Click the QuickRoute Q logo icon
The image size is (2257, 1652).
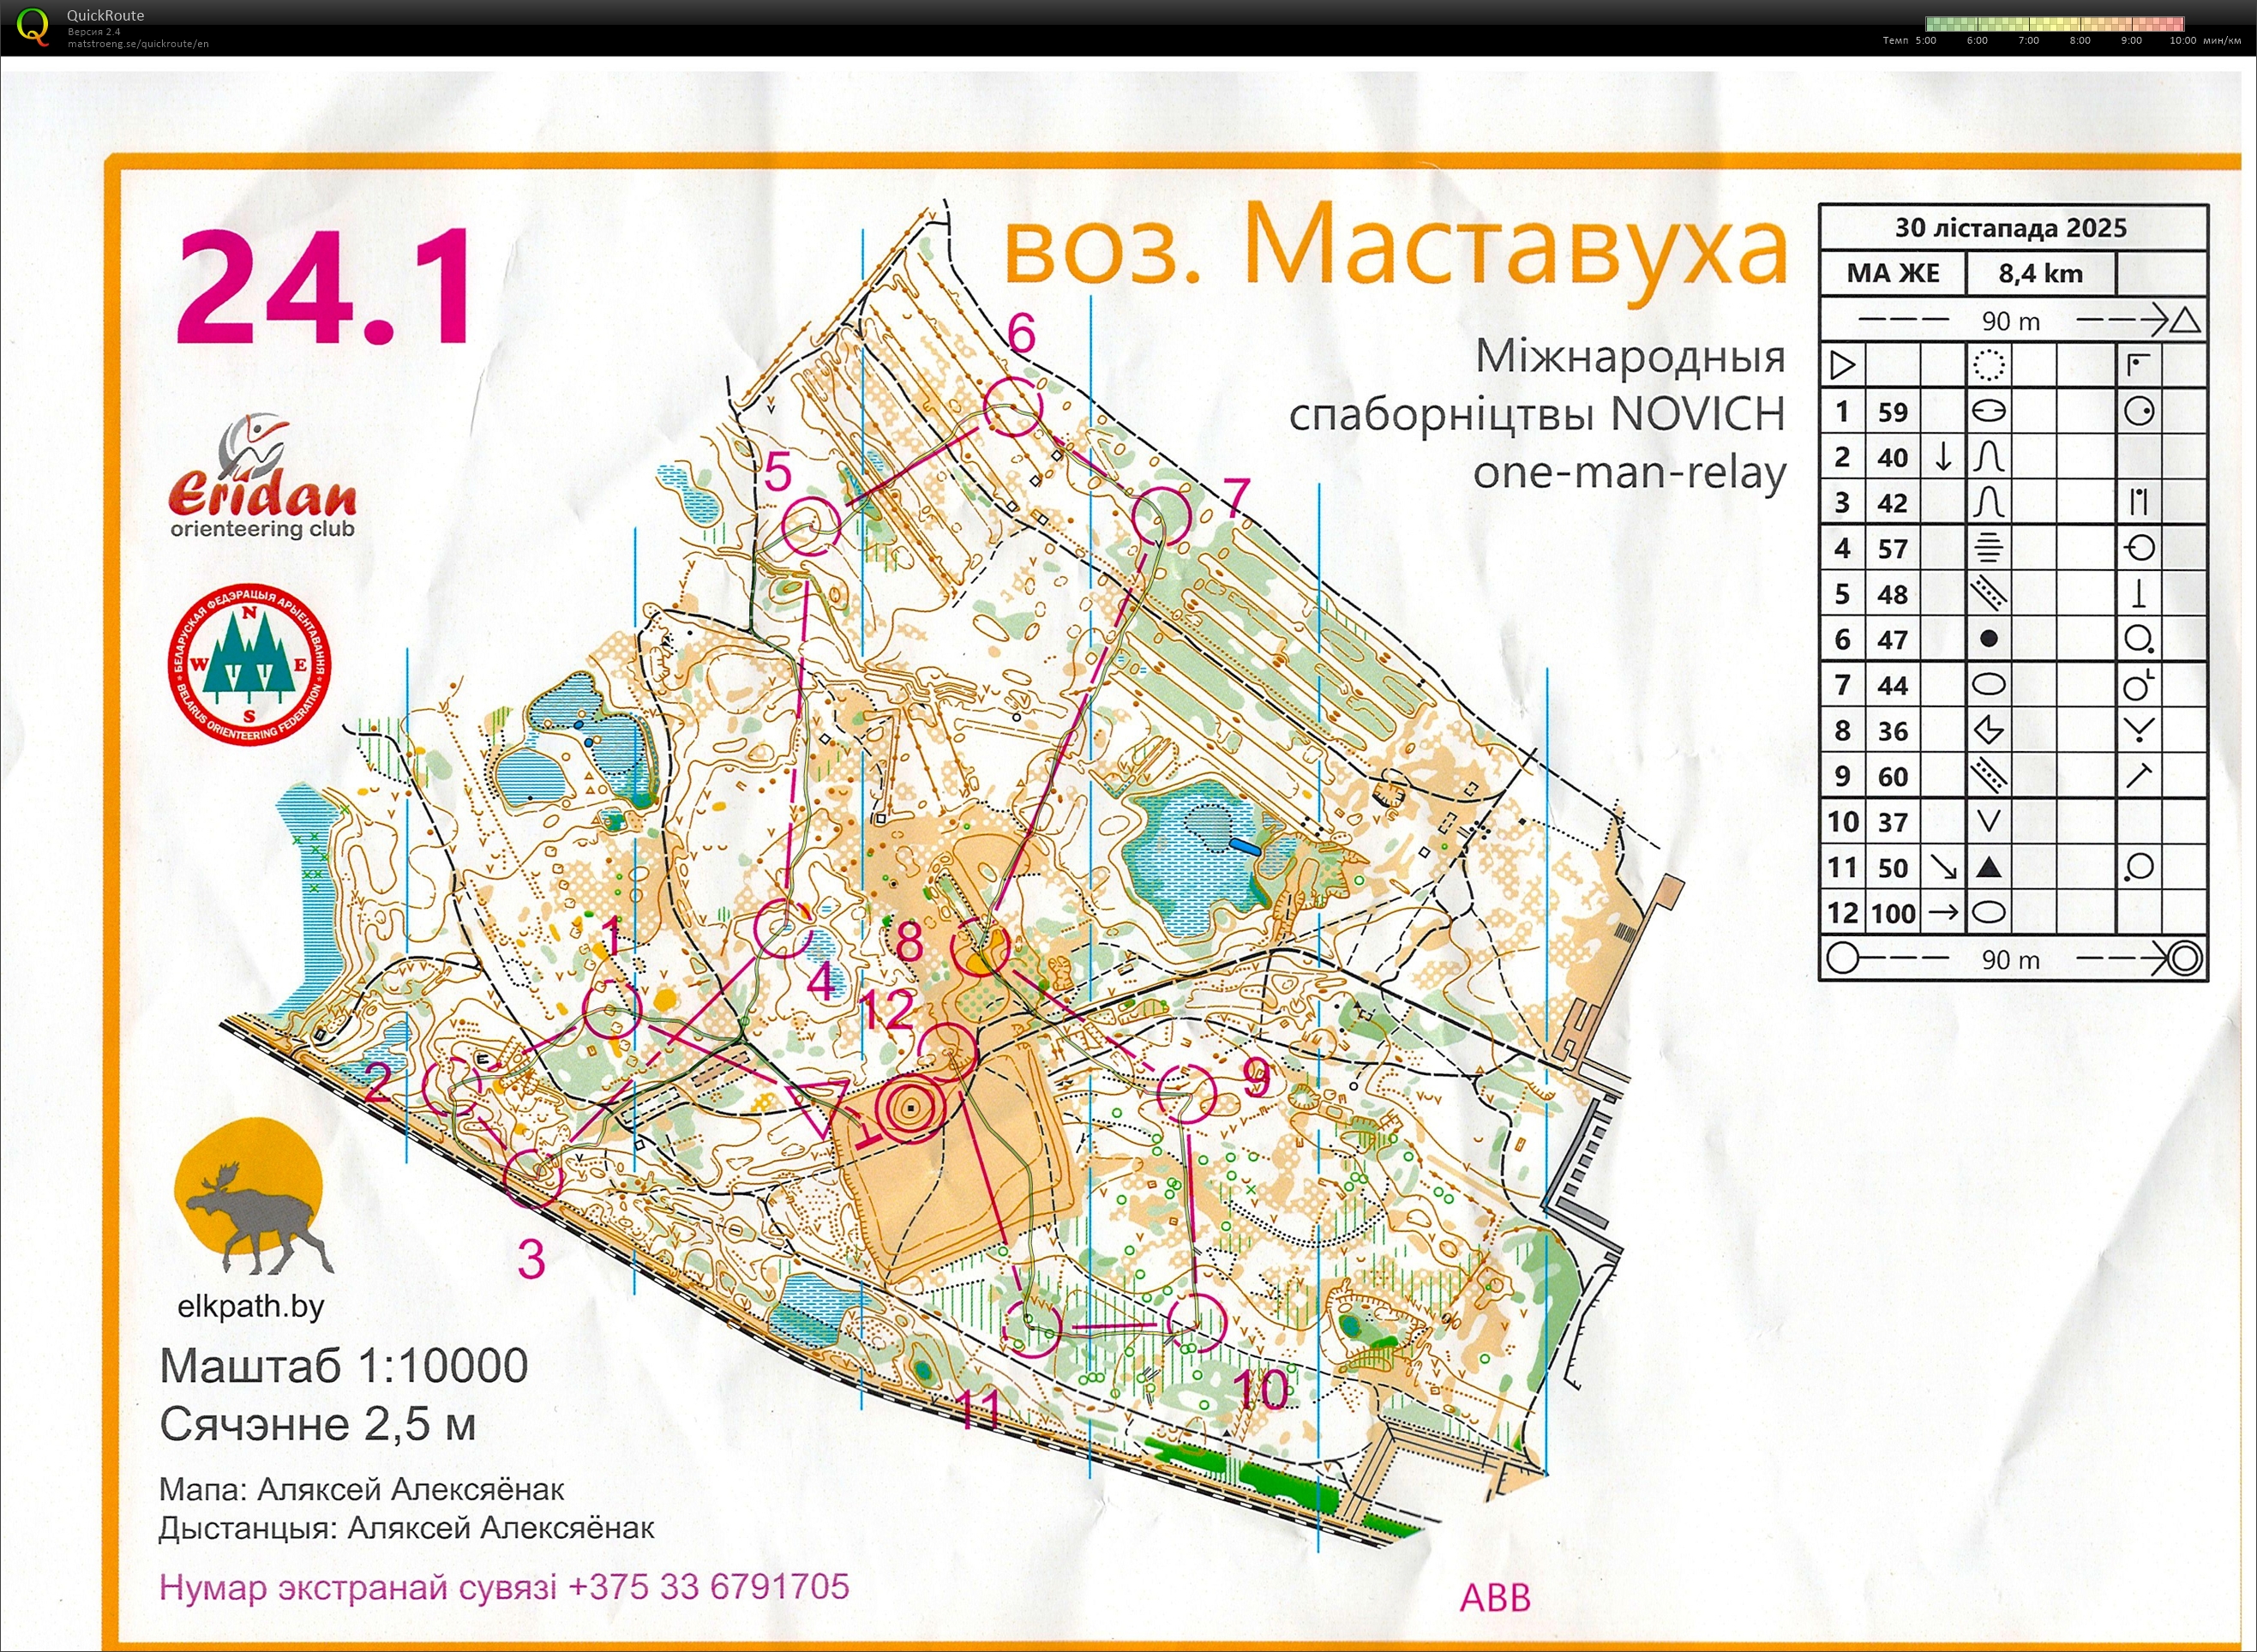(31, 26)
